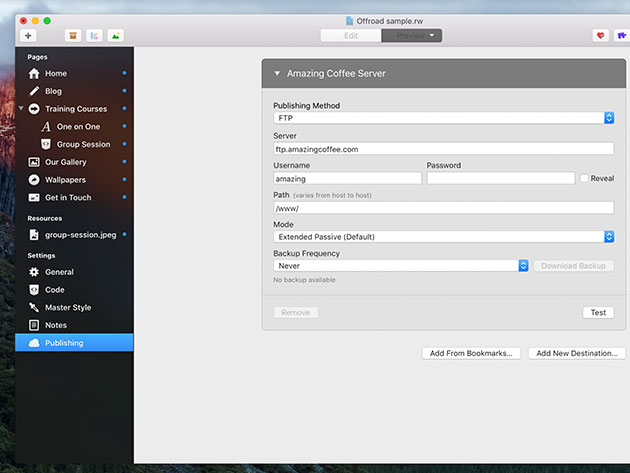This screenshot has width=630, height=473.
Task: Click the Test button
Action: click(598, 313)
